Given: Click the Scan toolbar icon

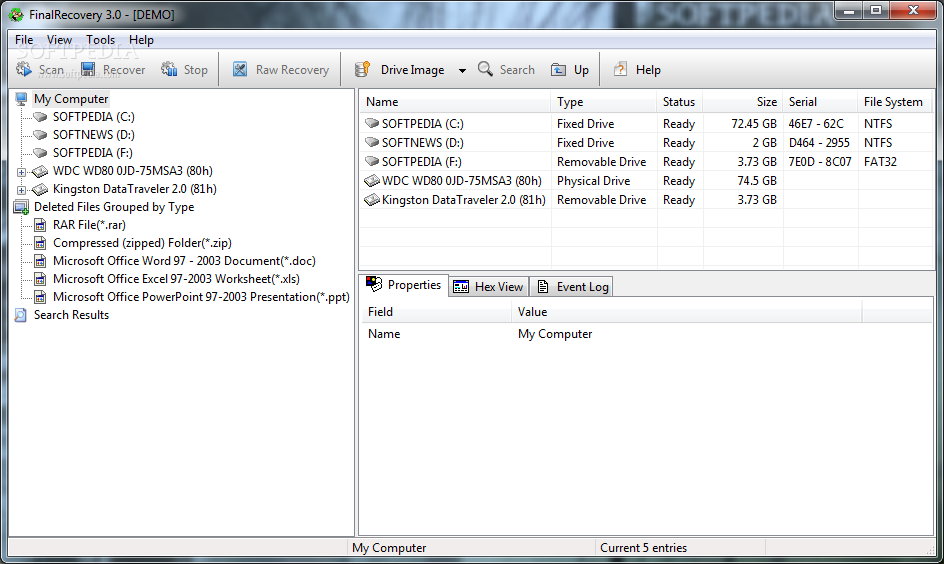Looking at the screenshot, I should (x=24, y=69).
